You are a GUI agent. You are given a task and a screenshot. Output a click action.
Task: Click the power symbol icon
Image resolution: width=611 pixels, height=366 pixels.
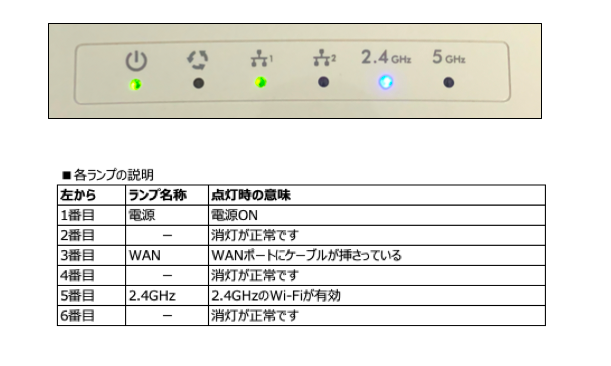pyautogui.click(x=136, y=60)
